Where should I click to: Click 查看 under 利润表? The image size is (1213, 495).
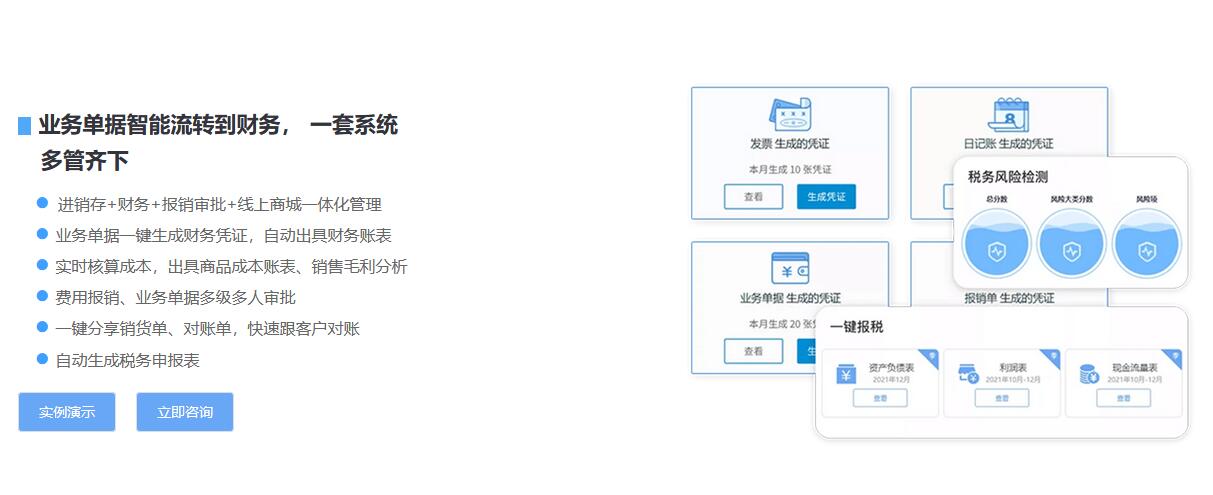(1002, 398)
